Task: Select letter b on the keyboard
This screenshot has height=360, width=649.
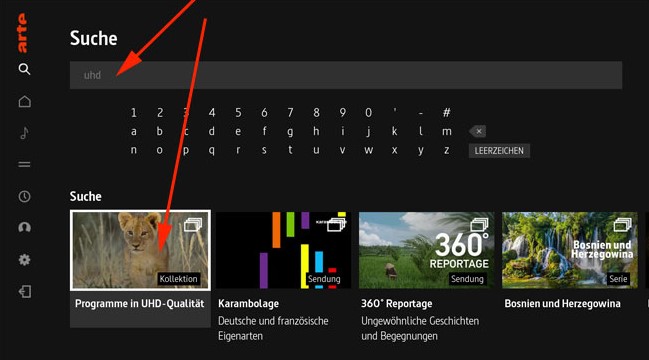Action: (160, 131)
